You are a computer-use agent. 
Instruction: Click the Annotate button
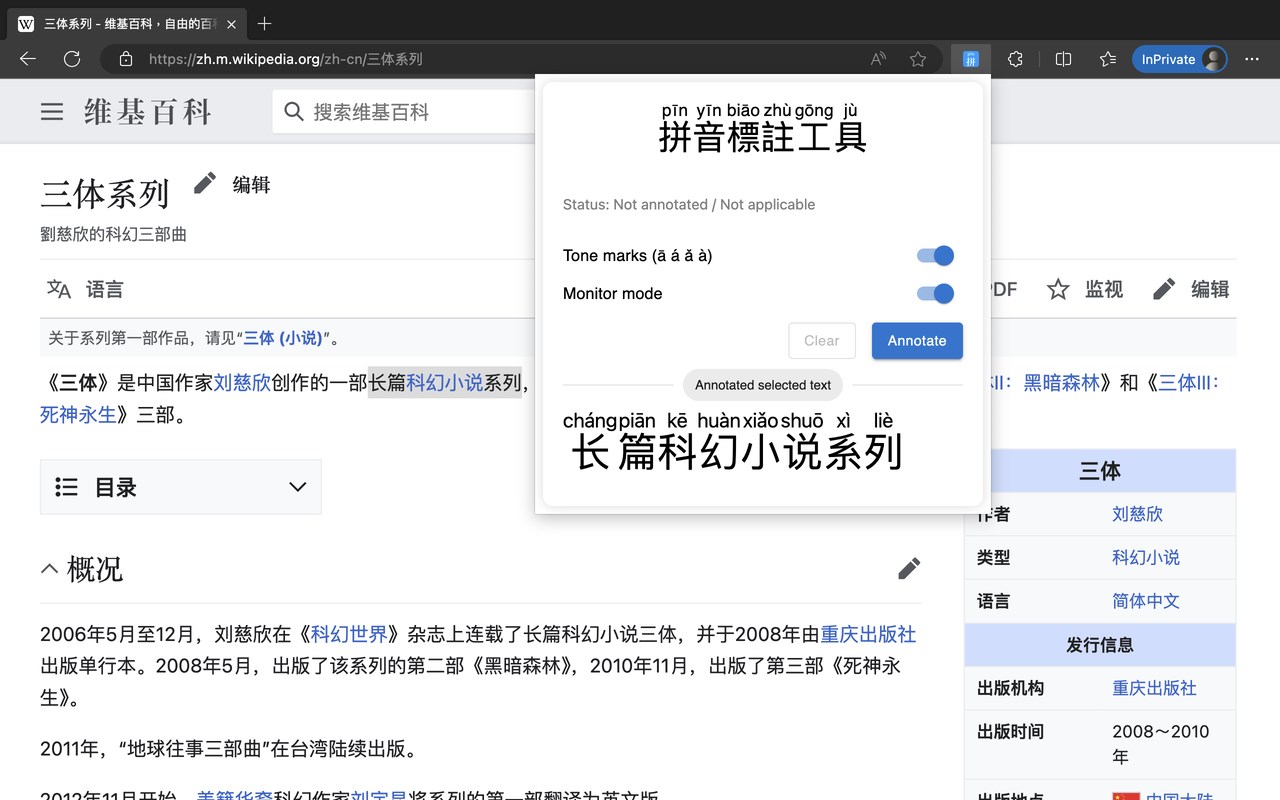(917, 341)
